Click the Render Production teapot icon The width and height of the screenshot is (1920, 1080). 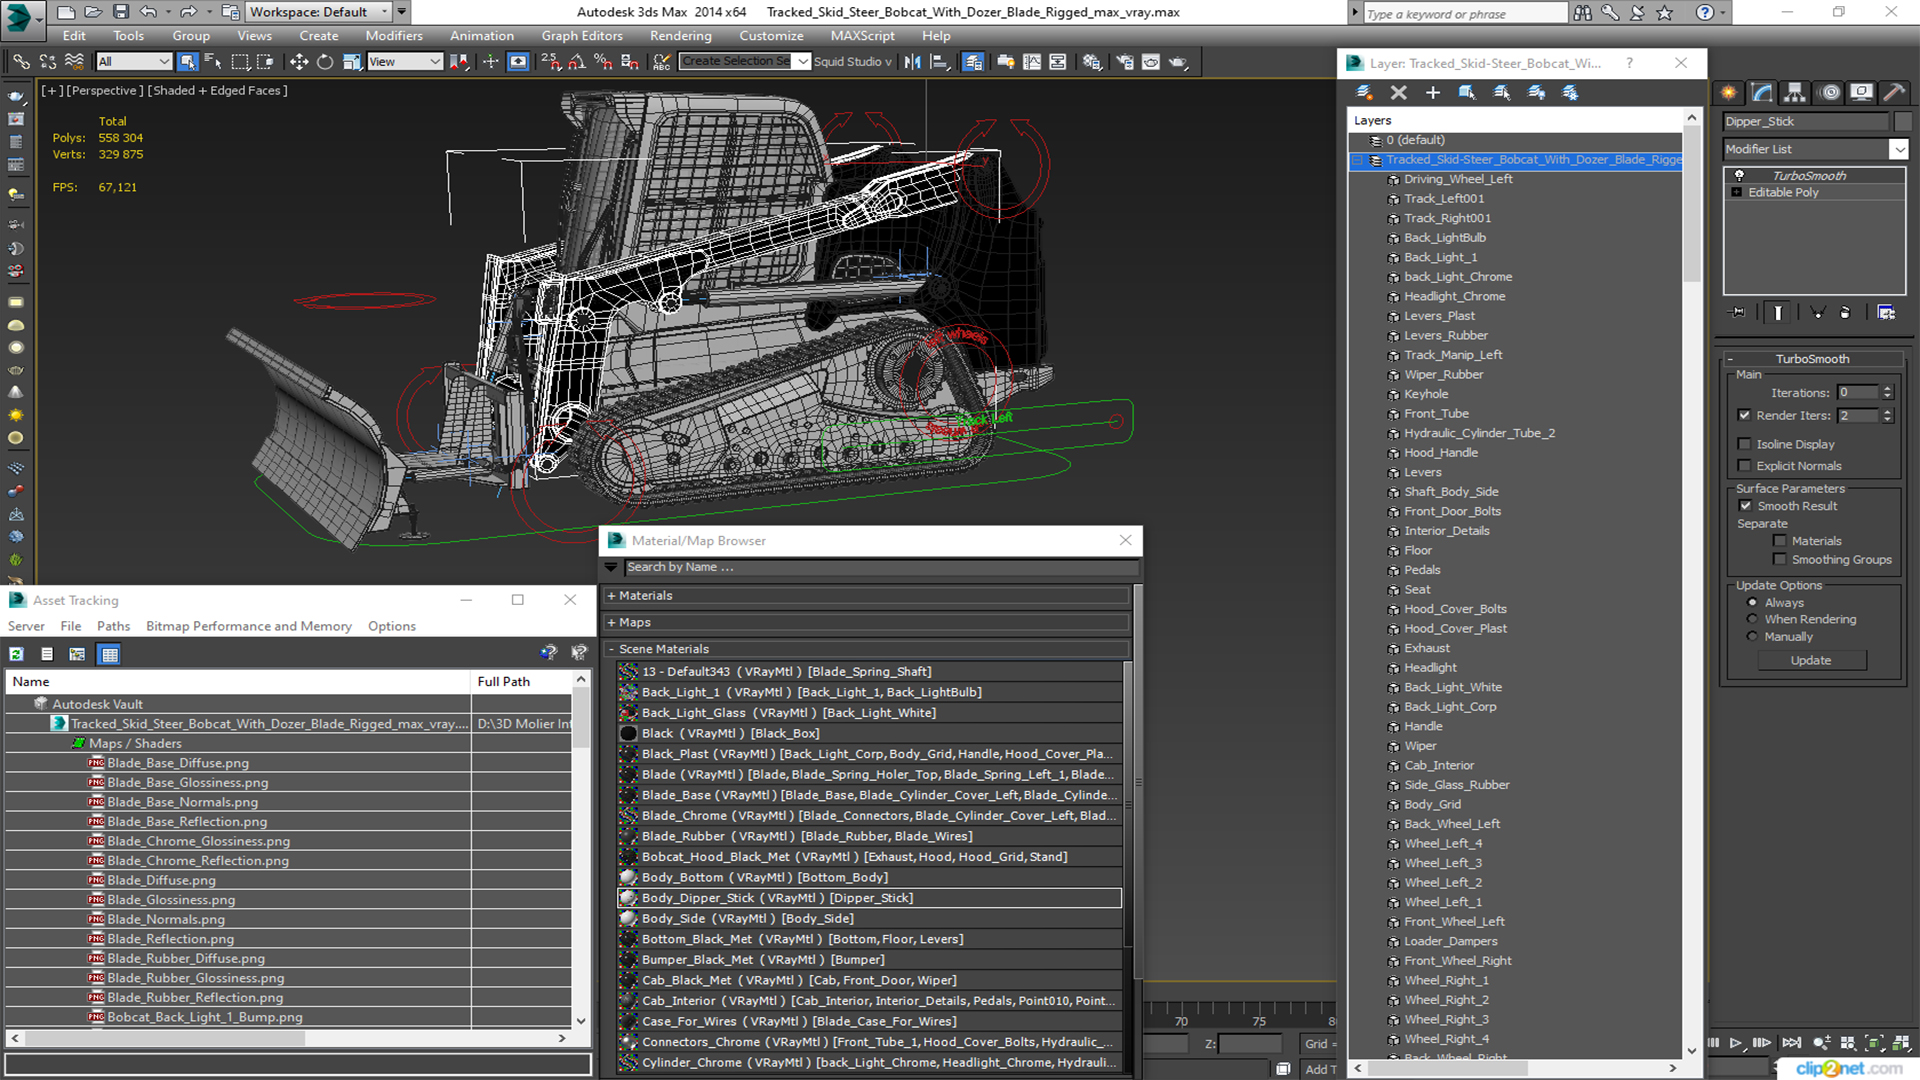1179,62
